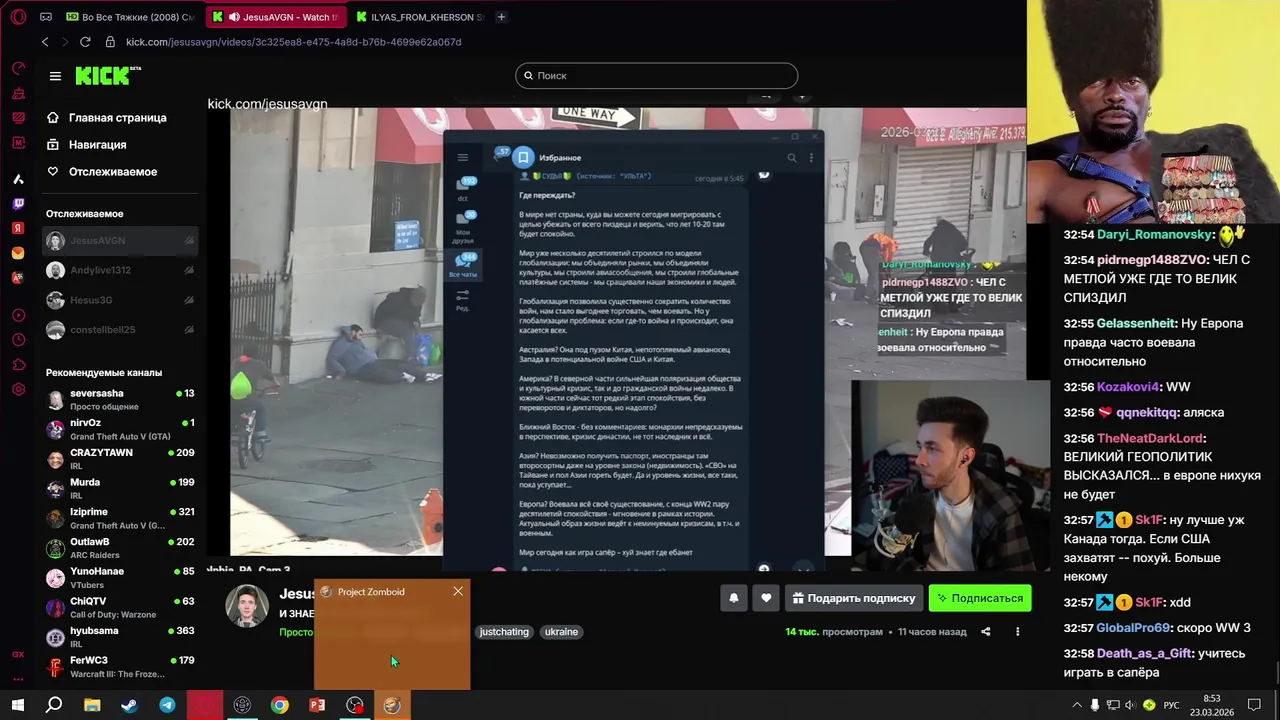Open the taskbar clock showing 8:53

[1212, 705]
